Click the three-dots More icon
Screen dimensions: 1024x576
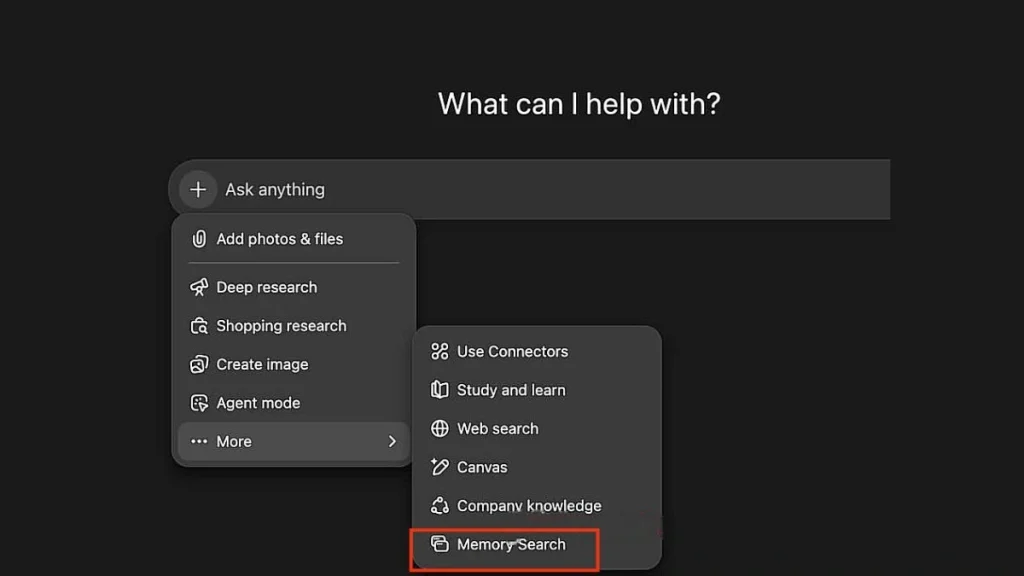pyautogui.click(x=199, y=441)
